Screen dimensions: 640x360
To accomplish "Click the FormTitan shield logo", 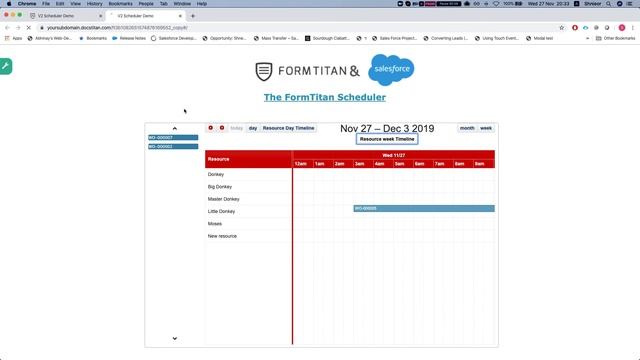I will (264, 71).
